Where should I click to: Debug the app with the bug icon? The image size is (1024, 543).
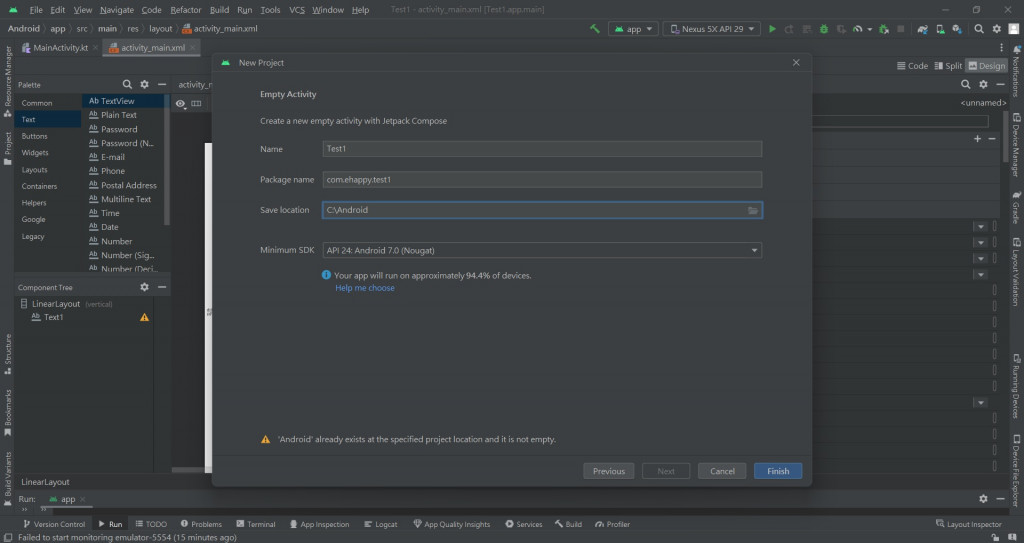(824, 29)
